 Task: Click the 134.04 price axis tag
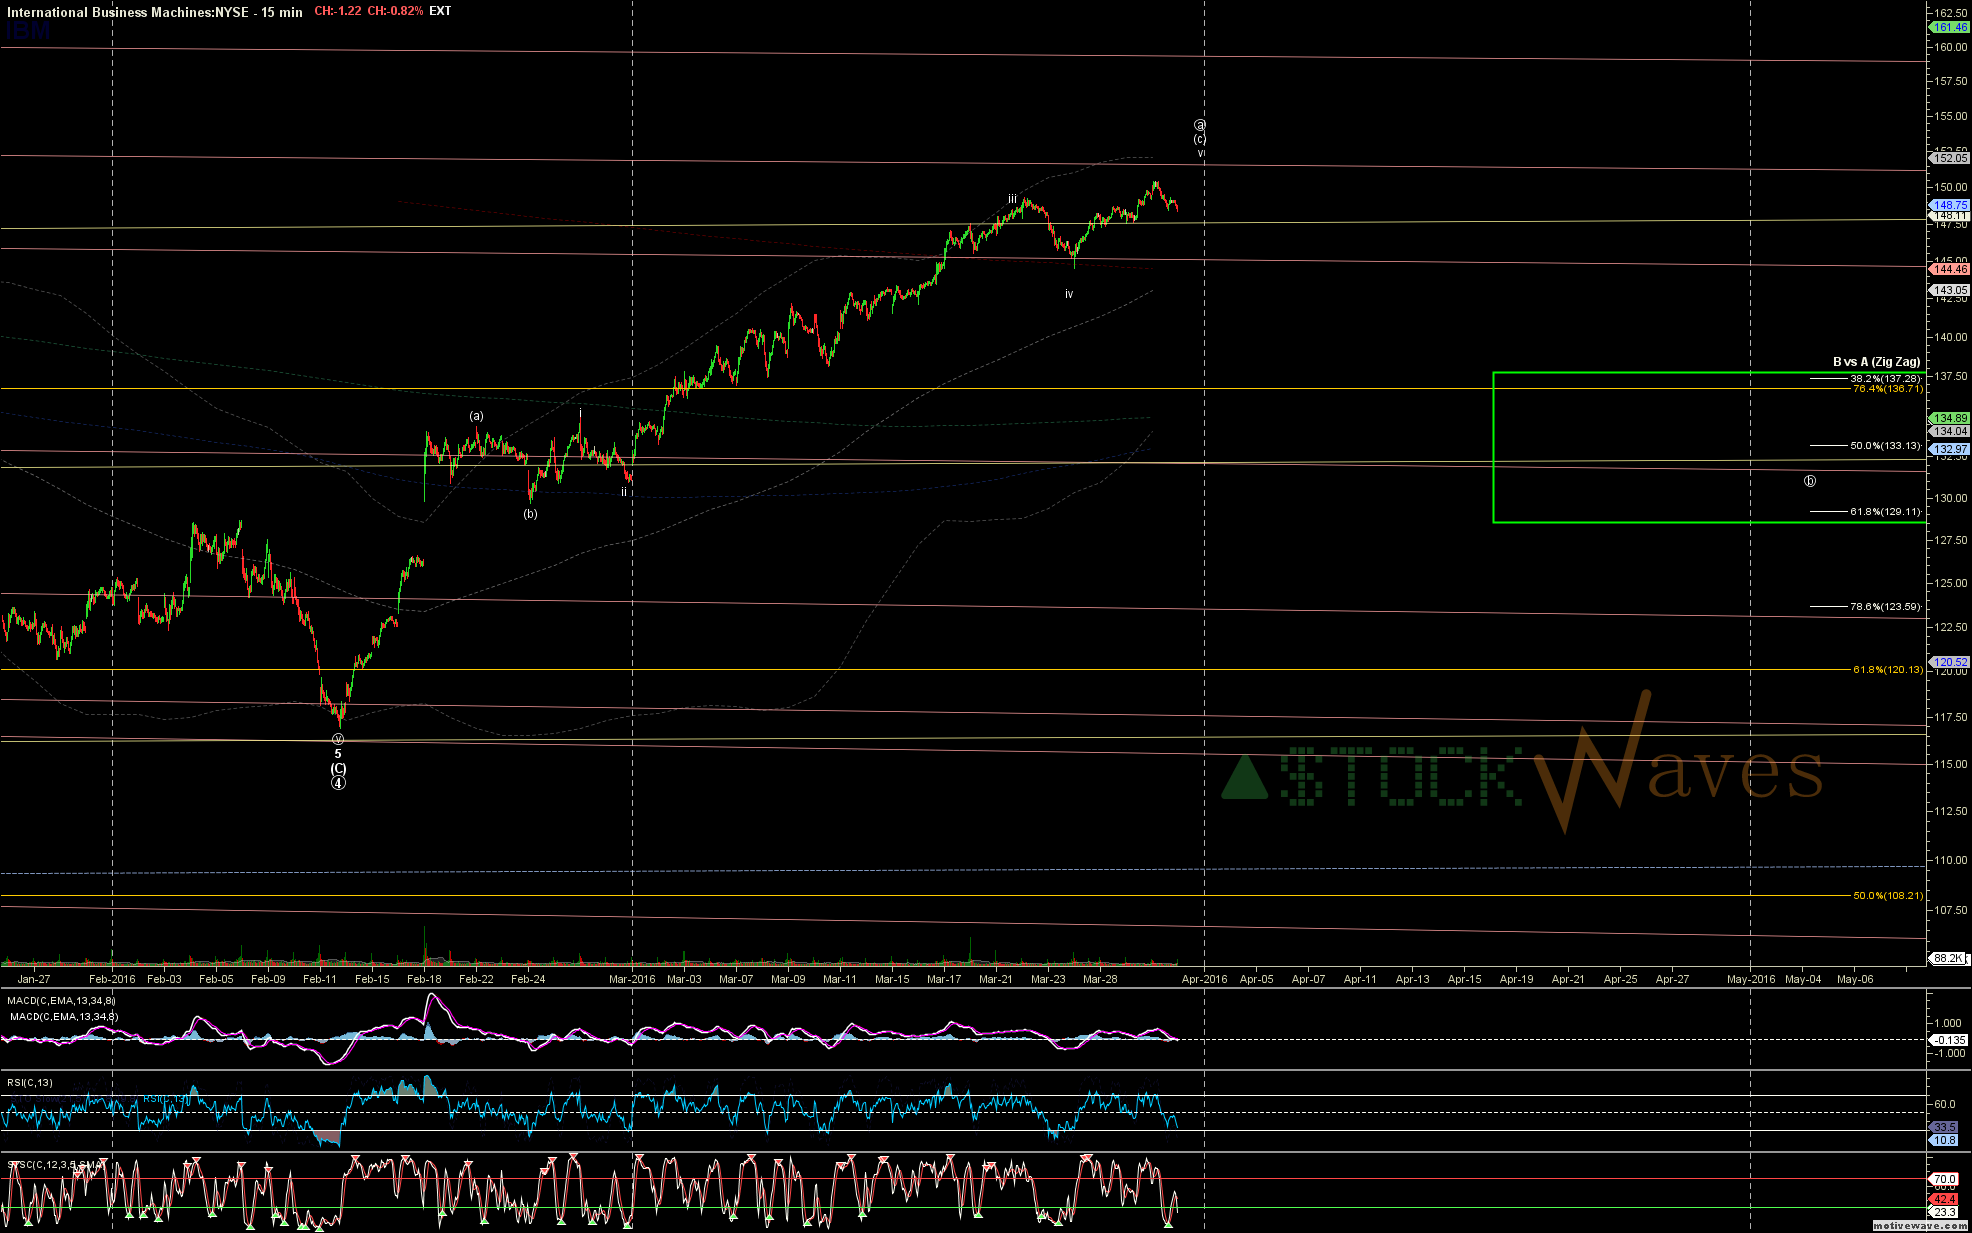click(x=1949, y=431)
